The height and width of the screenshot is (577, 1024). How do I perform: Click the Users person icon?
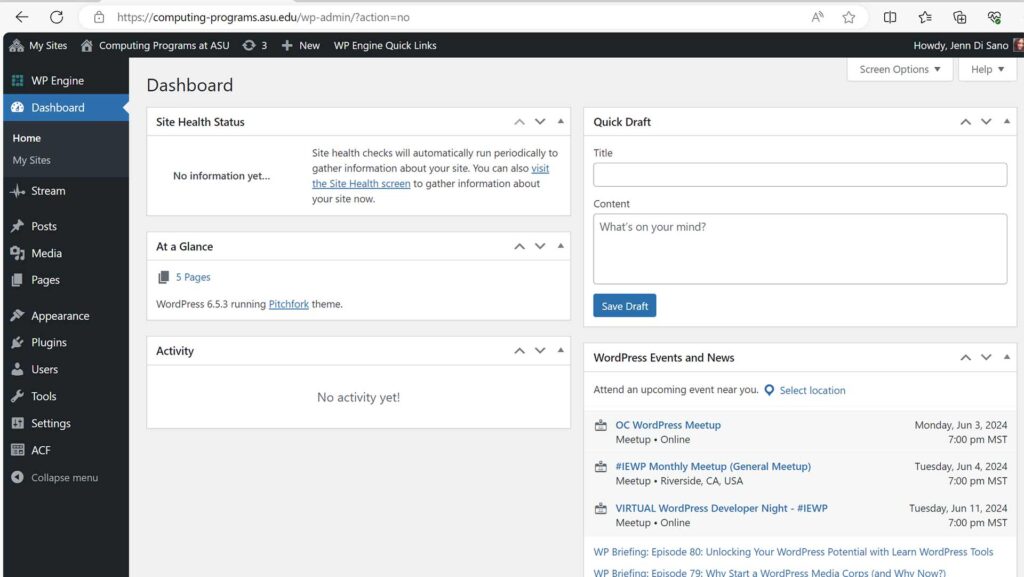(18, 369)
